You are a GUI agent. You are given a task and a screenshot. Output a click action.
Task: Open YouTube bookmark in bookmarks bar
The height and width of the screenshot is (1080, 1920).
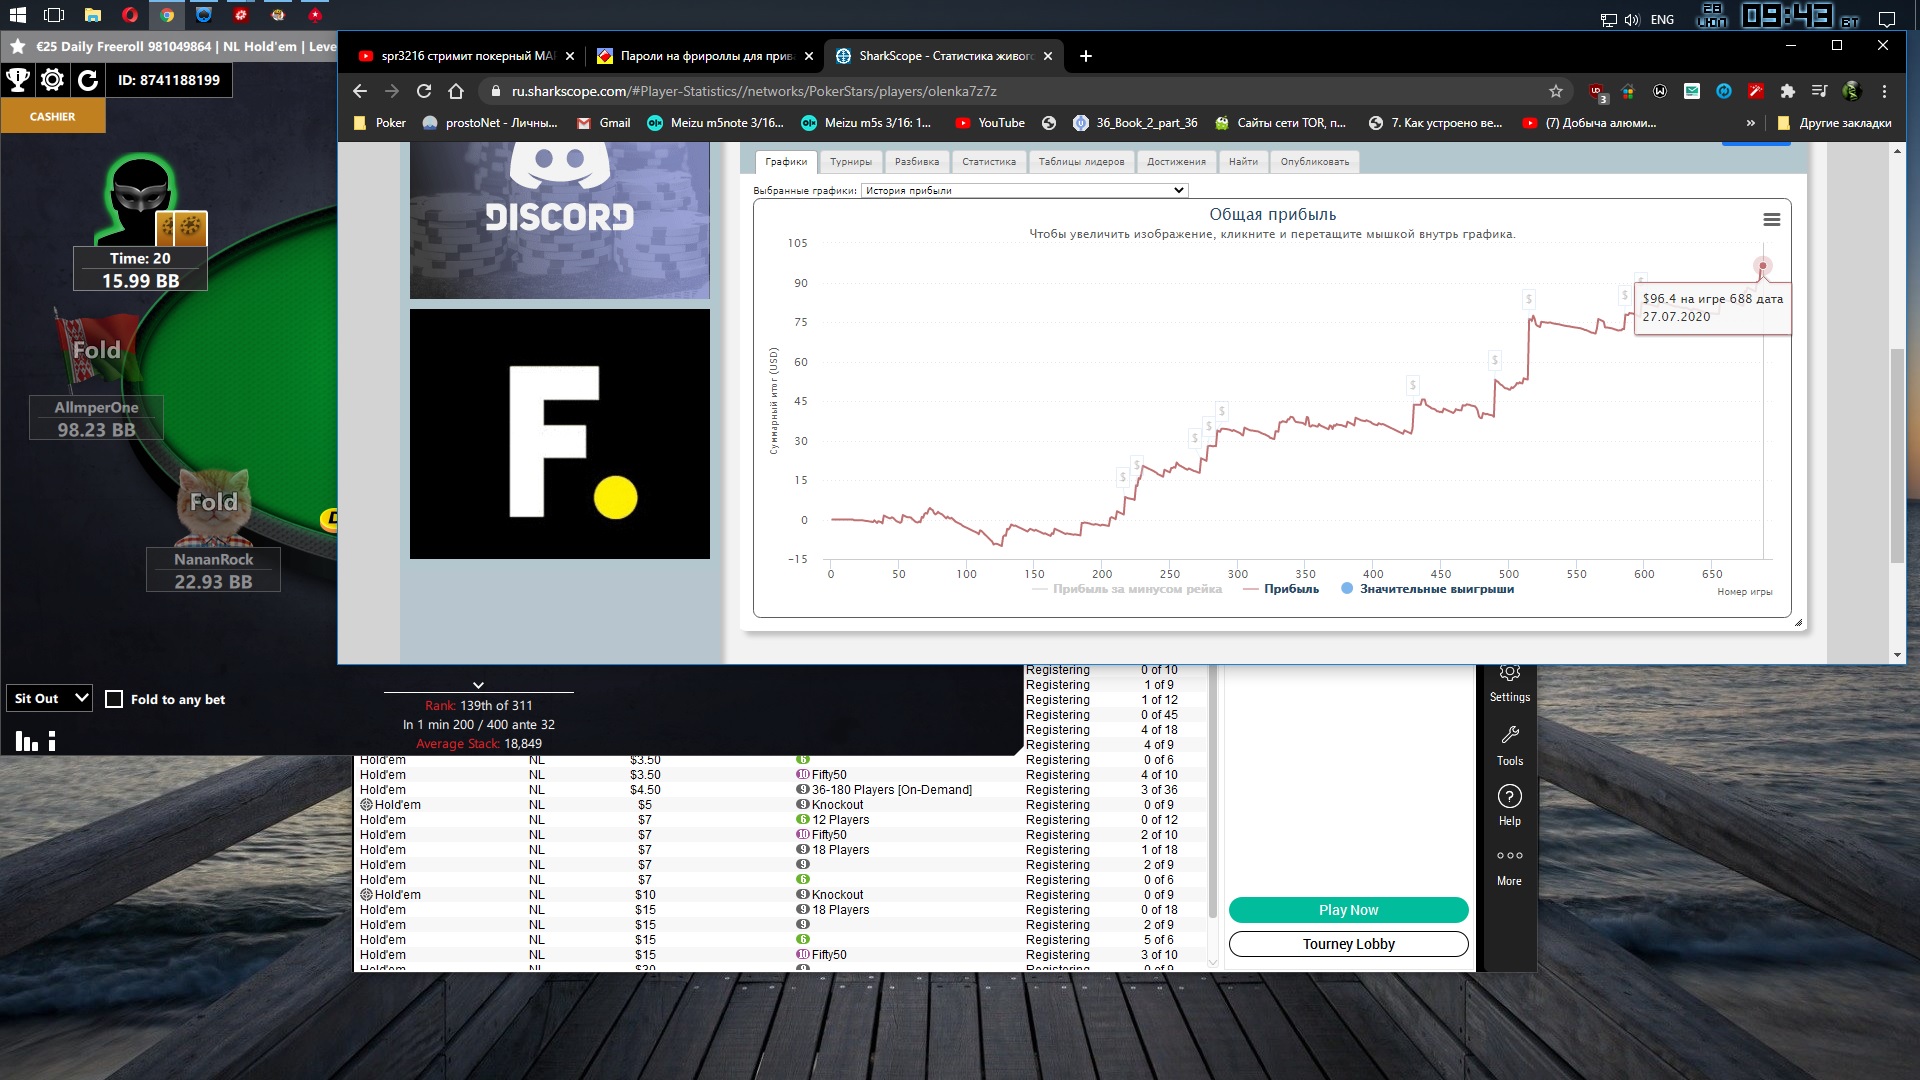point(990,123)
